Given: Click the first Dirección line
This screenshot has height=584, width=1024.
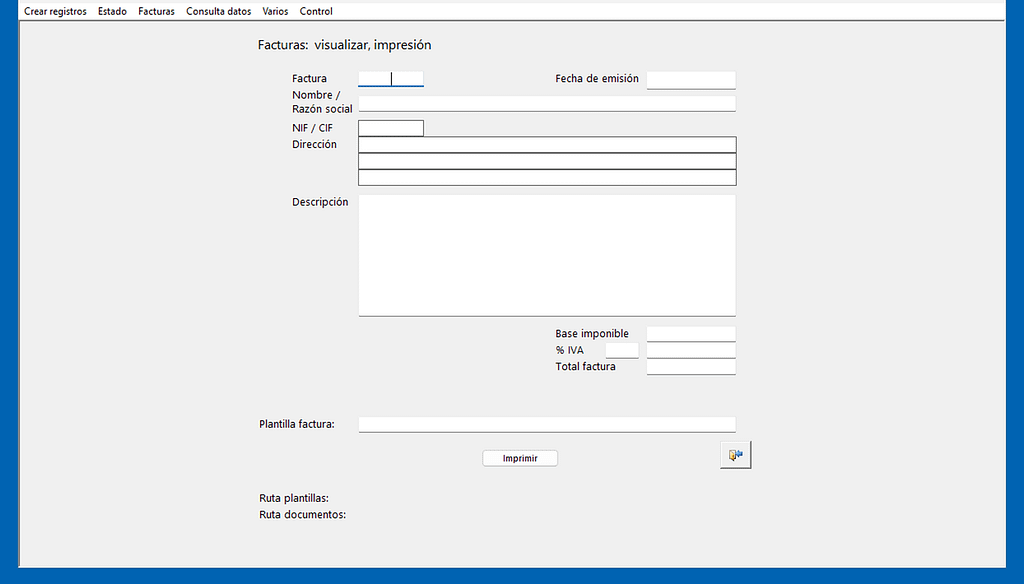Looking at the screenshot, I should click(x=546, y=145).
